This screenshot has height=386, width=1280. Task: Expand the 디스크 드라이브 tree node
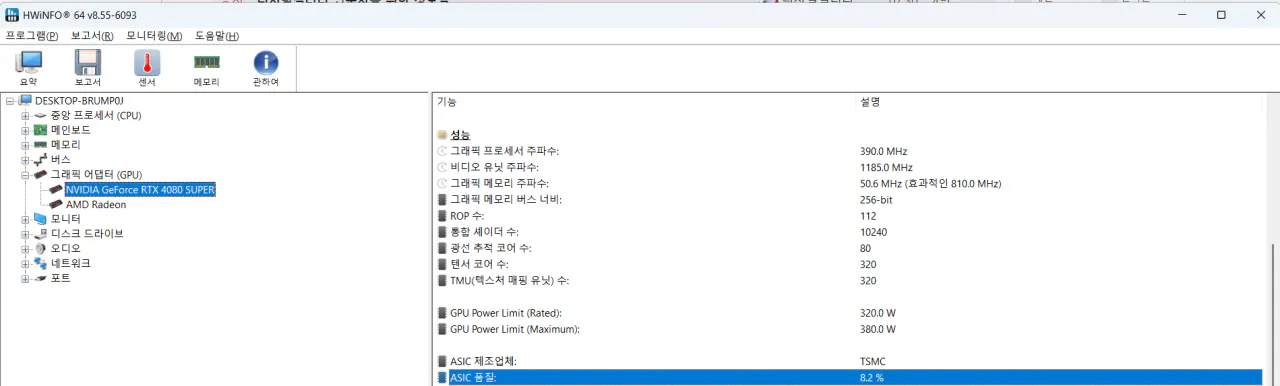point(25,233)
